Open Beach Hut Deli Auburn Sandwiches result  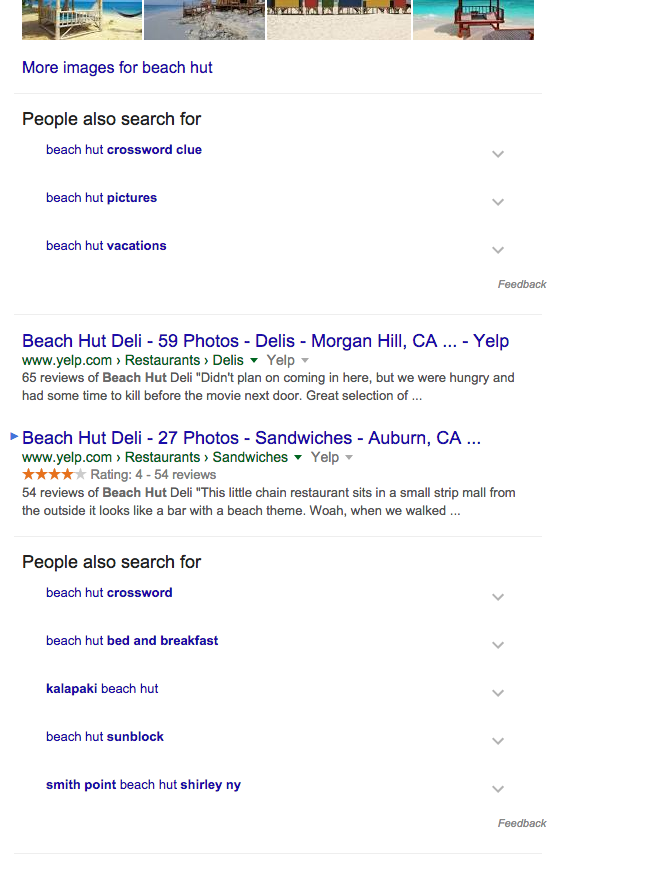[251, 438]
